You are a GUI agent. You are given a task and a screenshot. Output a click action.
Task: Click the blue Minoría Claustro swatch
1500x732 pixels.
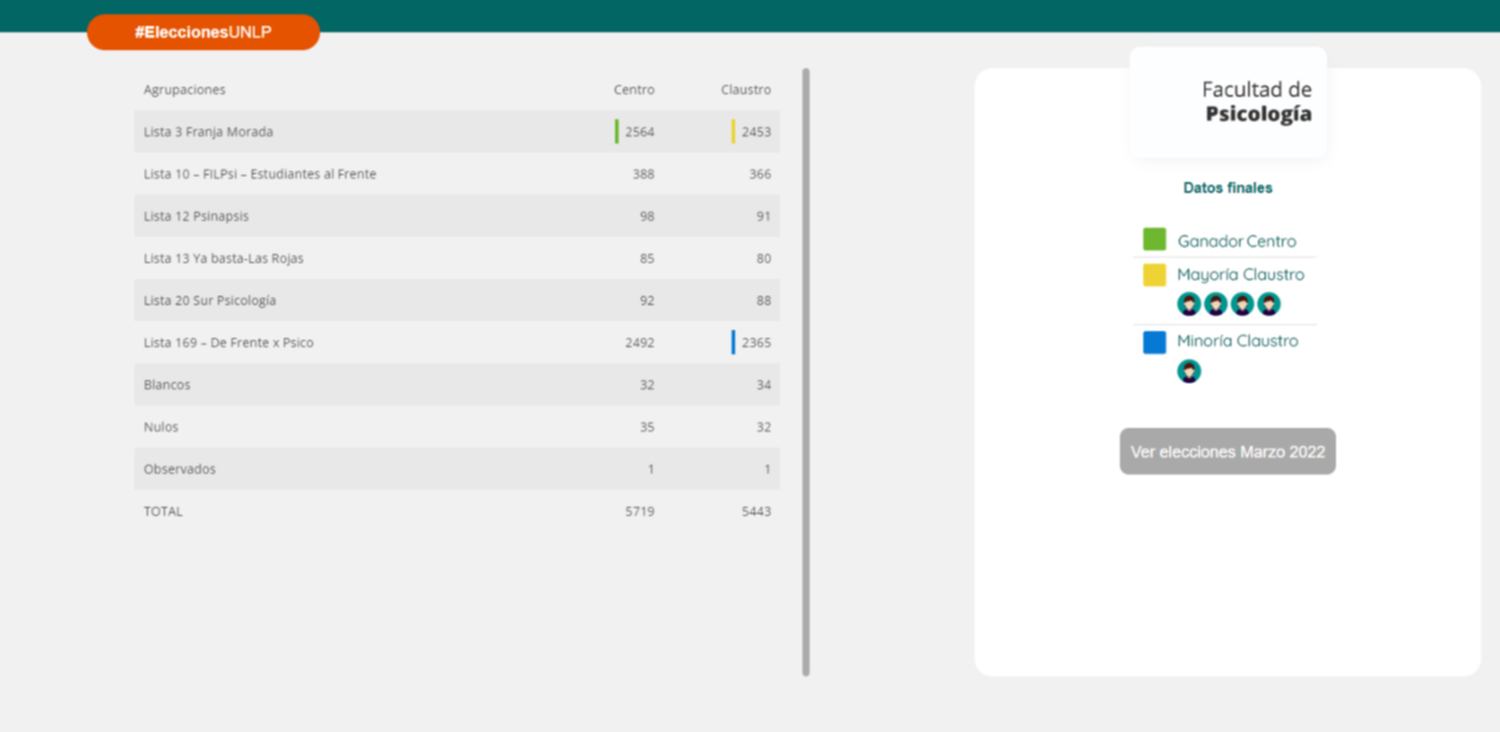click(1154, 342)
